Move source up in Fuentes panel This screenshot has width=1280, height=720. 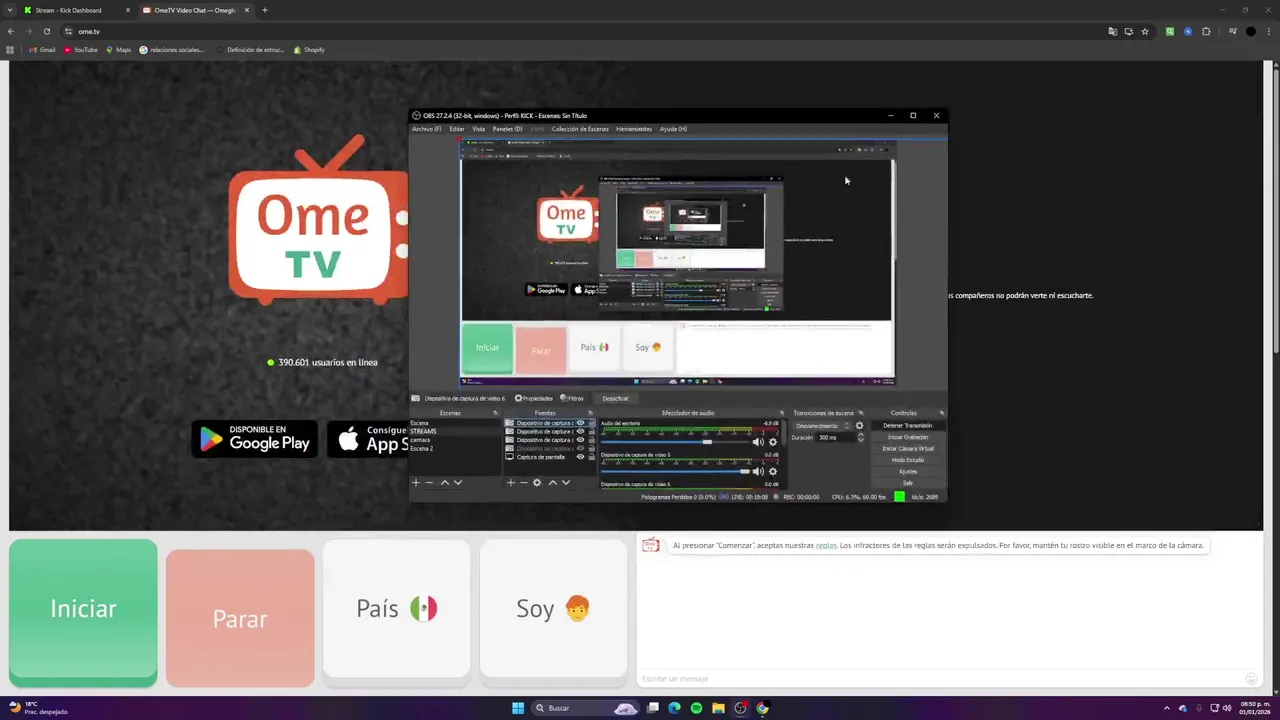coord(552,482)
